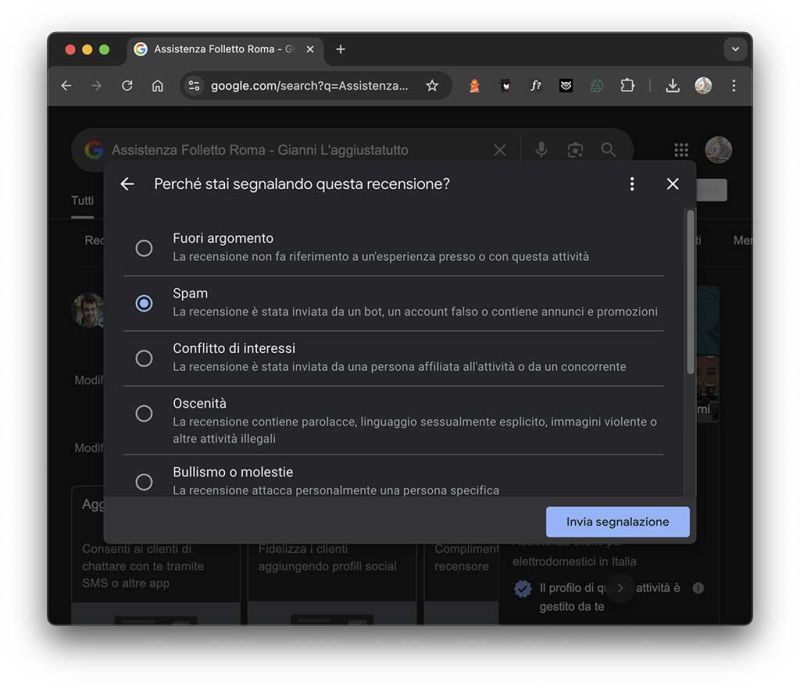This screenshot has width=800, height=688.
Task: Open the Chrome three-dot menu
Action: pyautogui.click(x=733, y=86)
